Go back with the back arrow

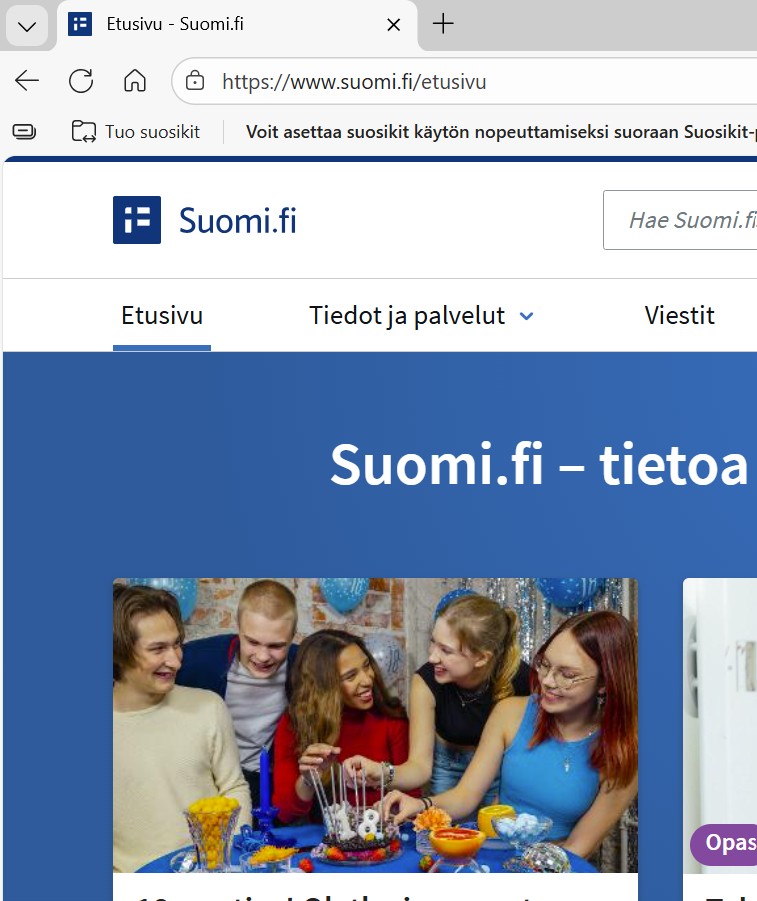[27, 80]
